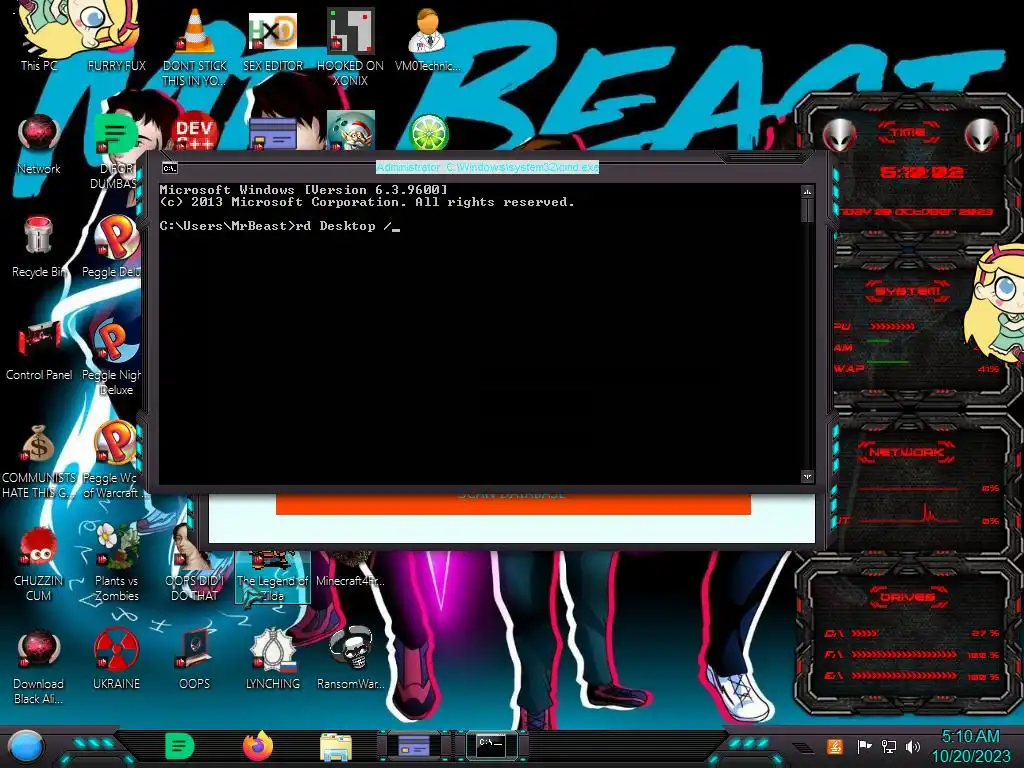Open the Network desktop icon
The image size is (1024, 768).
39,145
